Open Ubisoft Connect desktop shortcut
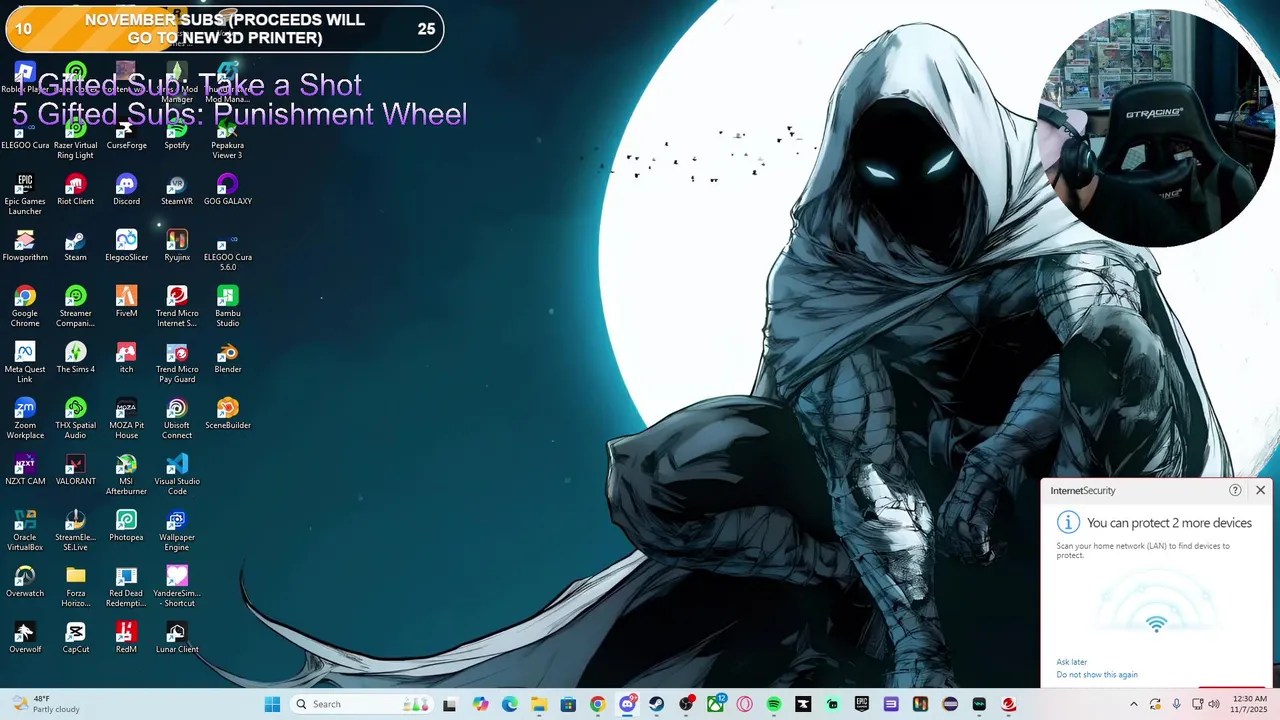1280x720 pixels. [x=177, y=419]
